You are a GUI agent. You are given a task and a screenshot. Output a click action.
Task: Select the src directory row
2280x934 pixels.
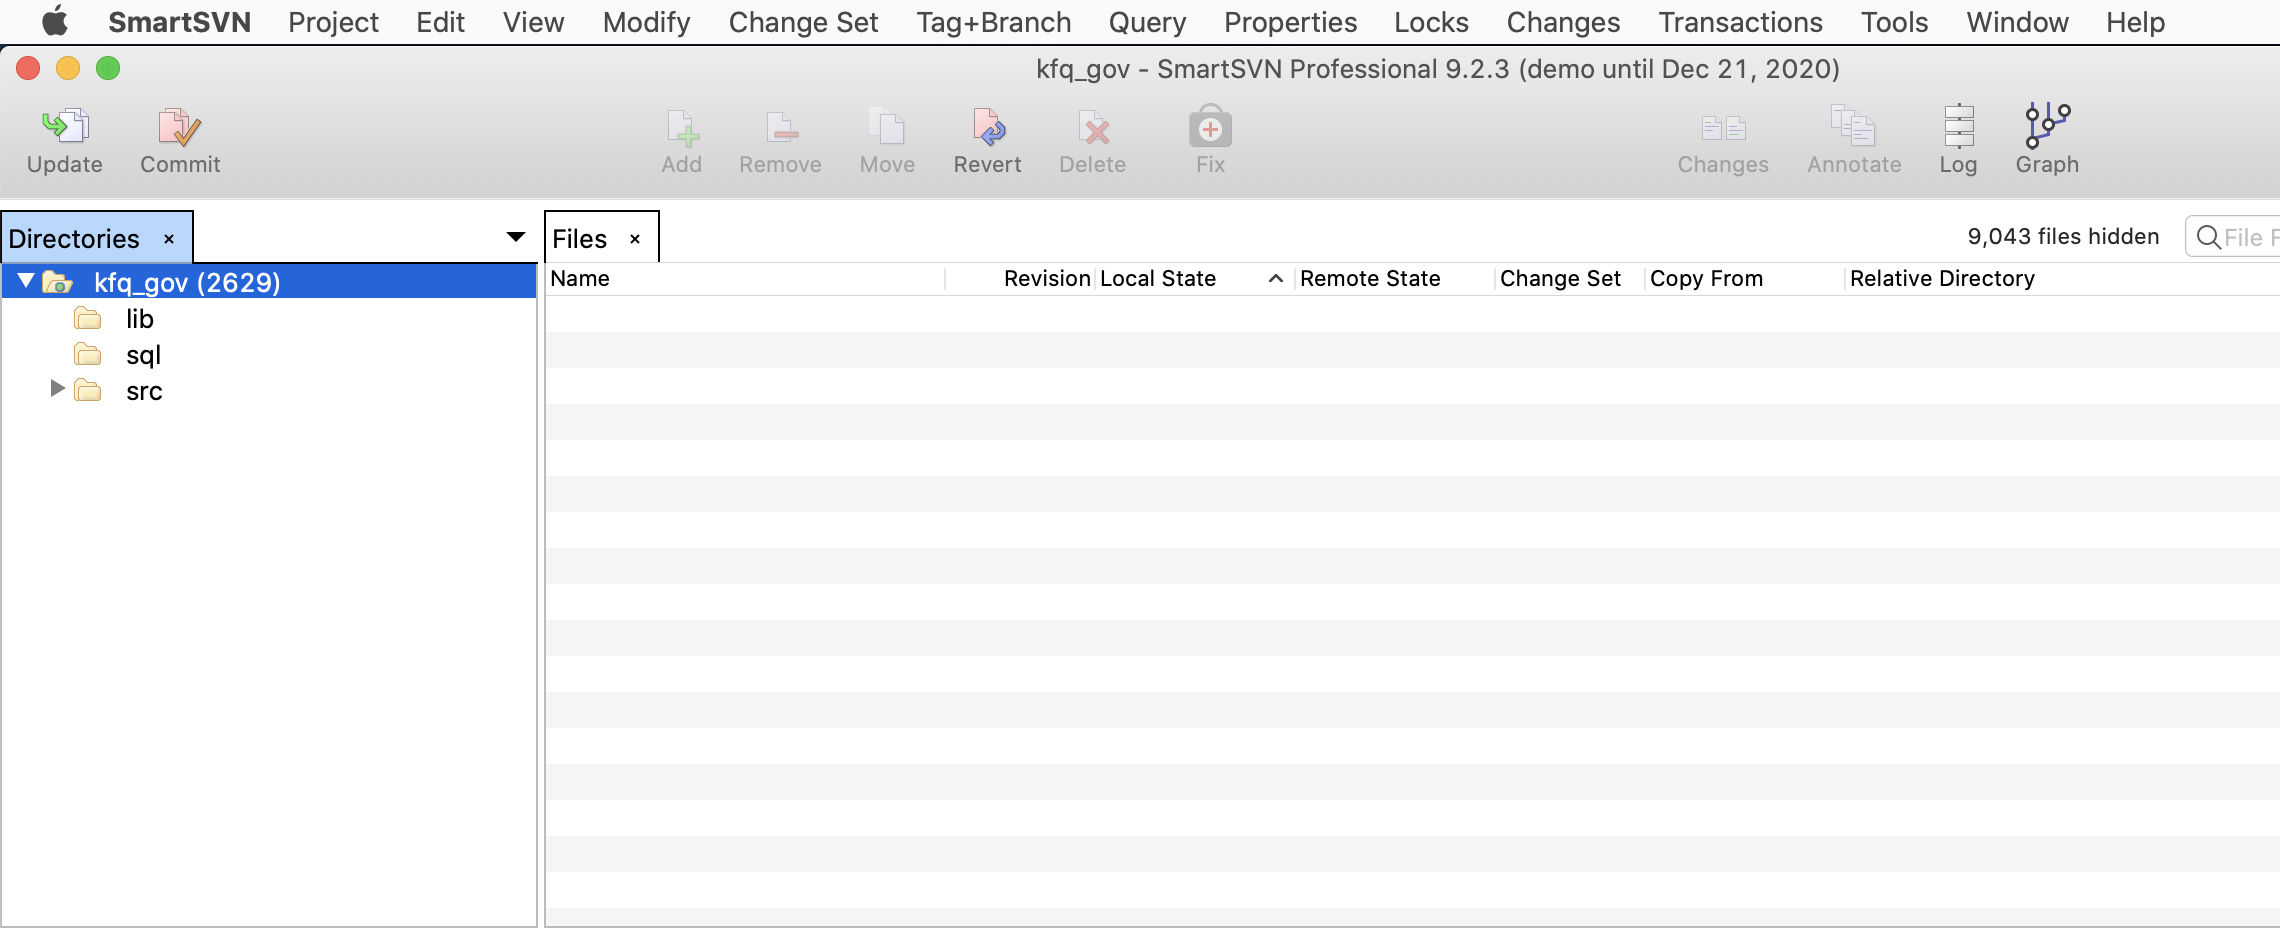269,391
